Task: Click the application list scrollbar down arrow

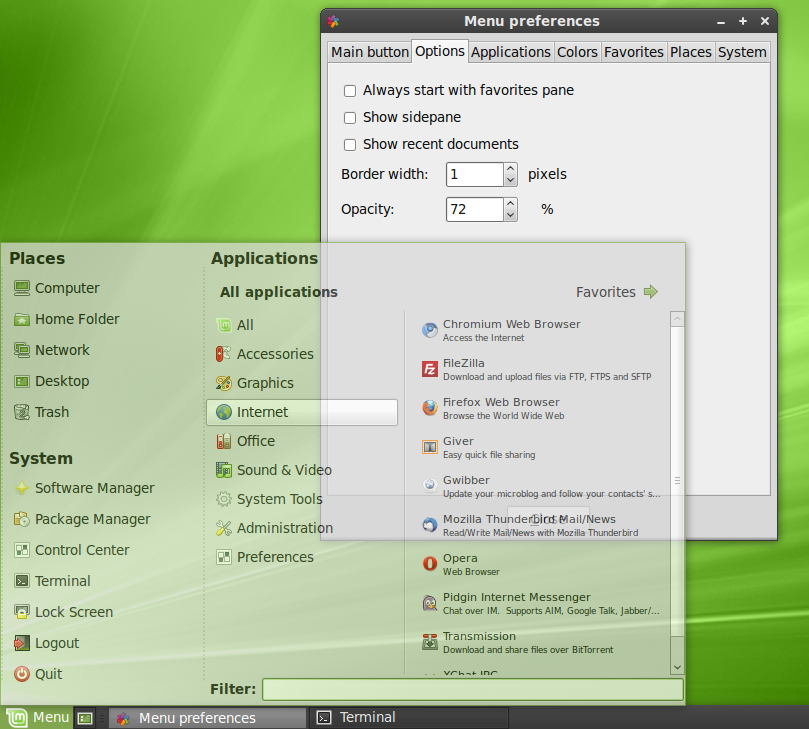Action: click(677, 667)
